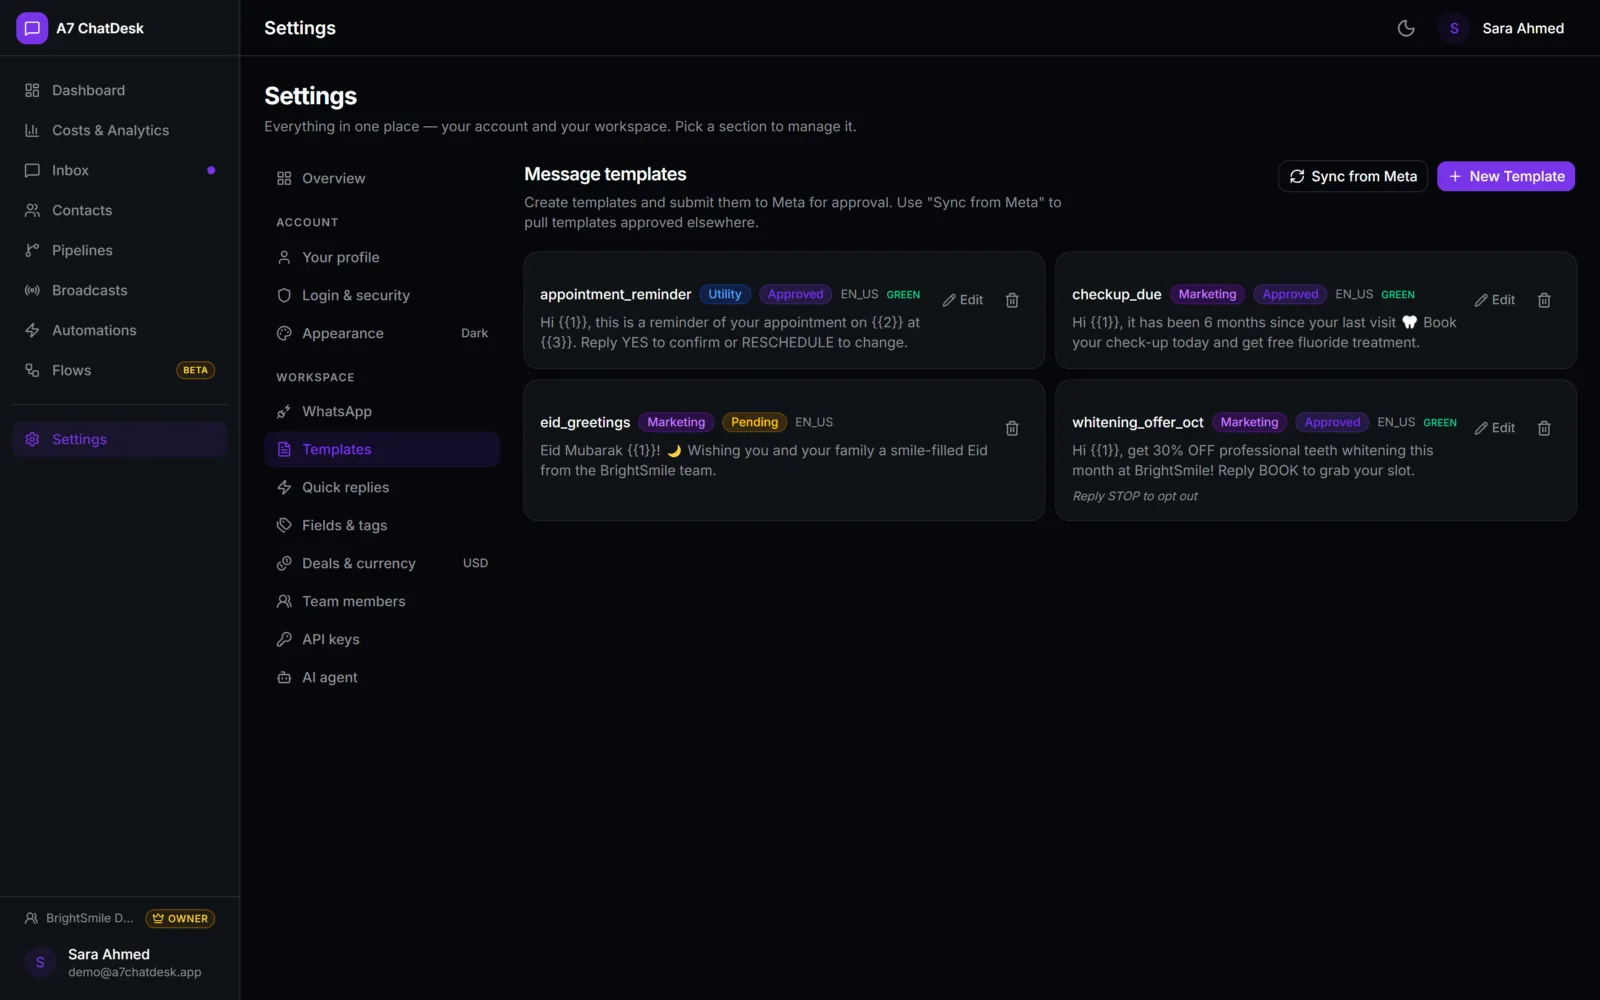
Task: Open the Pipelines section
Action: point(120,250)
